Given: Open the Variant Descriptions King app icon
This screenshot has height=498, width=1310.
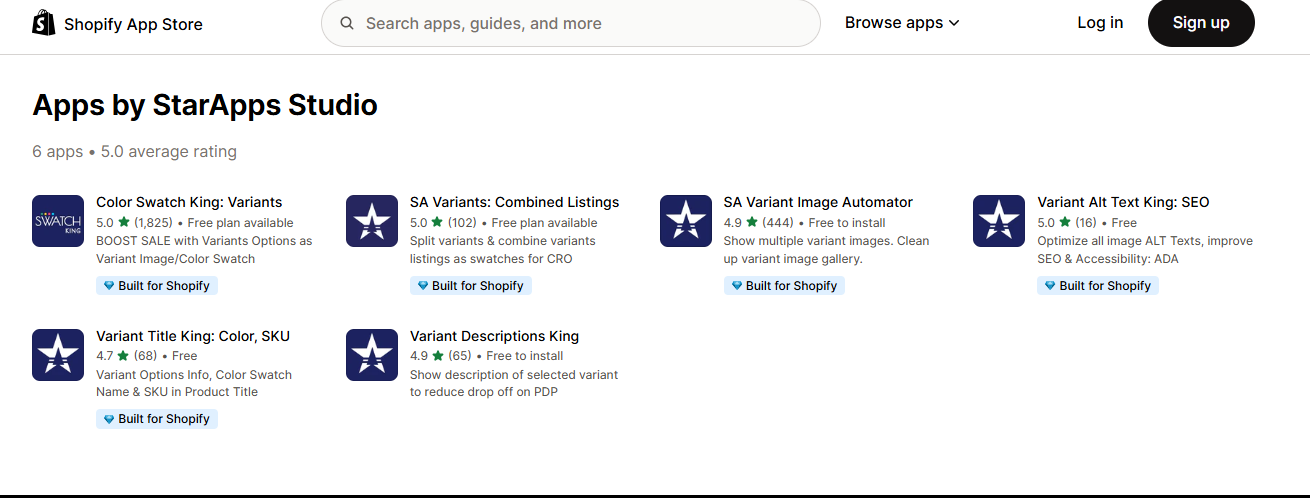Looking at the screenshot, I should click(x=372, y=355).
